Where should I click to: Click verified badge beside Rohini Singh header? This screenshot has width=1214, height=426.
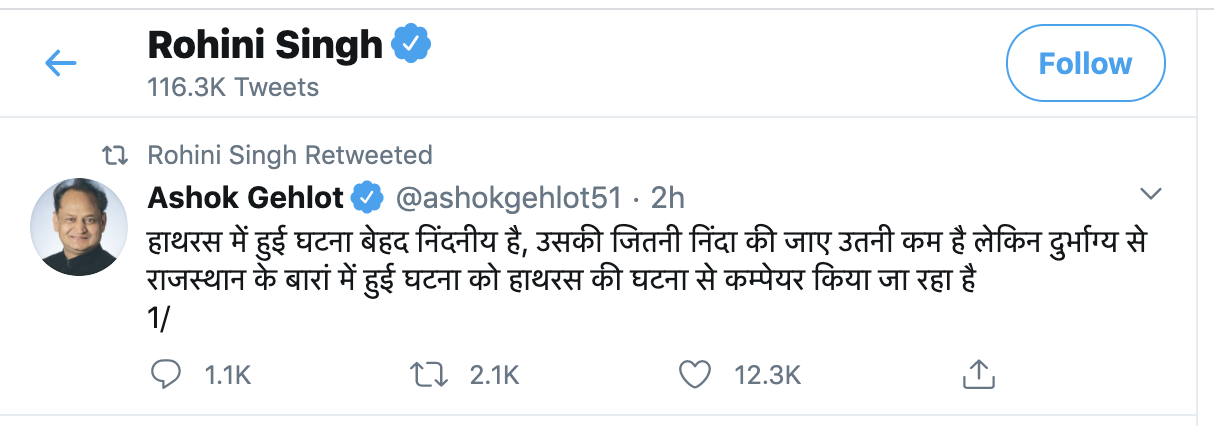tap(410, 44)
